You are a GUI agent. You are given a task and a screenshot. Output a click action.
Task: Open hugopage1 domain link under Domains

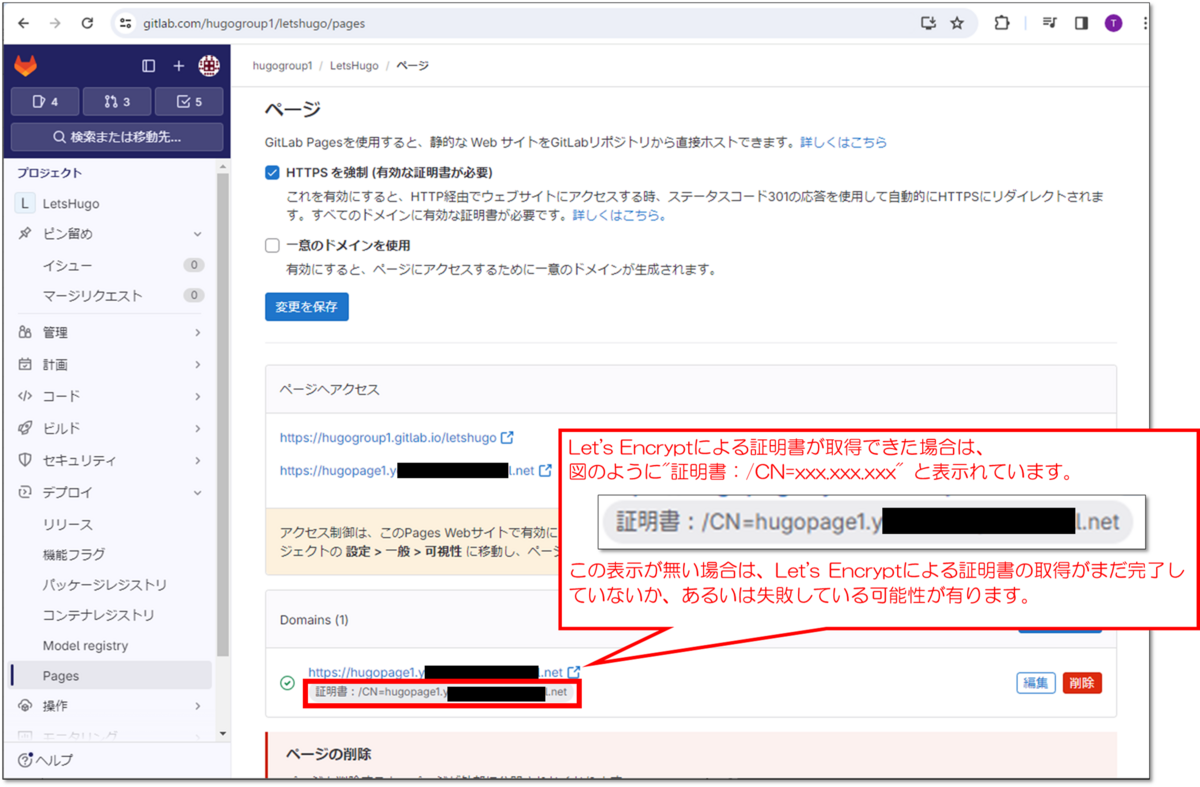pos(436,672)
